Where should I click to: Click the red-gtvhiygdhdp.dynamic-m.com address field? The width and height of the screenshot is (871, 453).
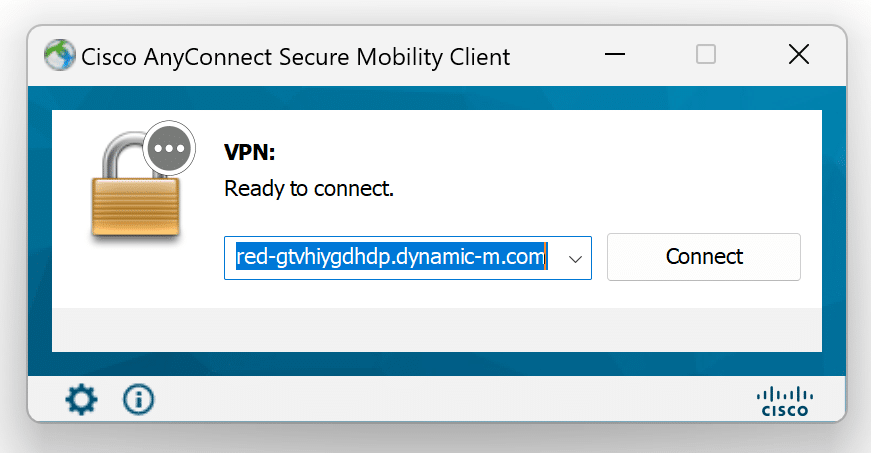pos(390,258)
